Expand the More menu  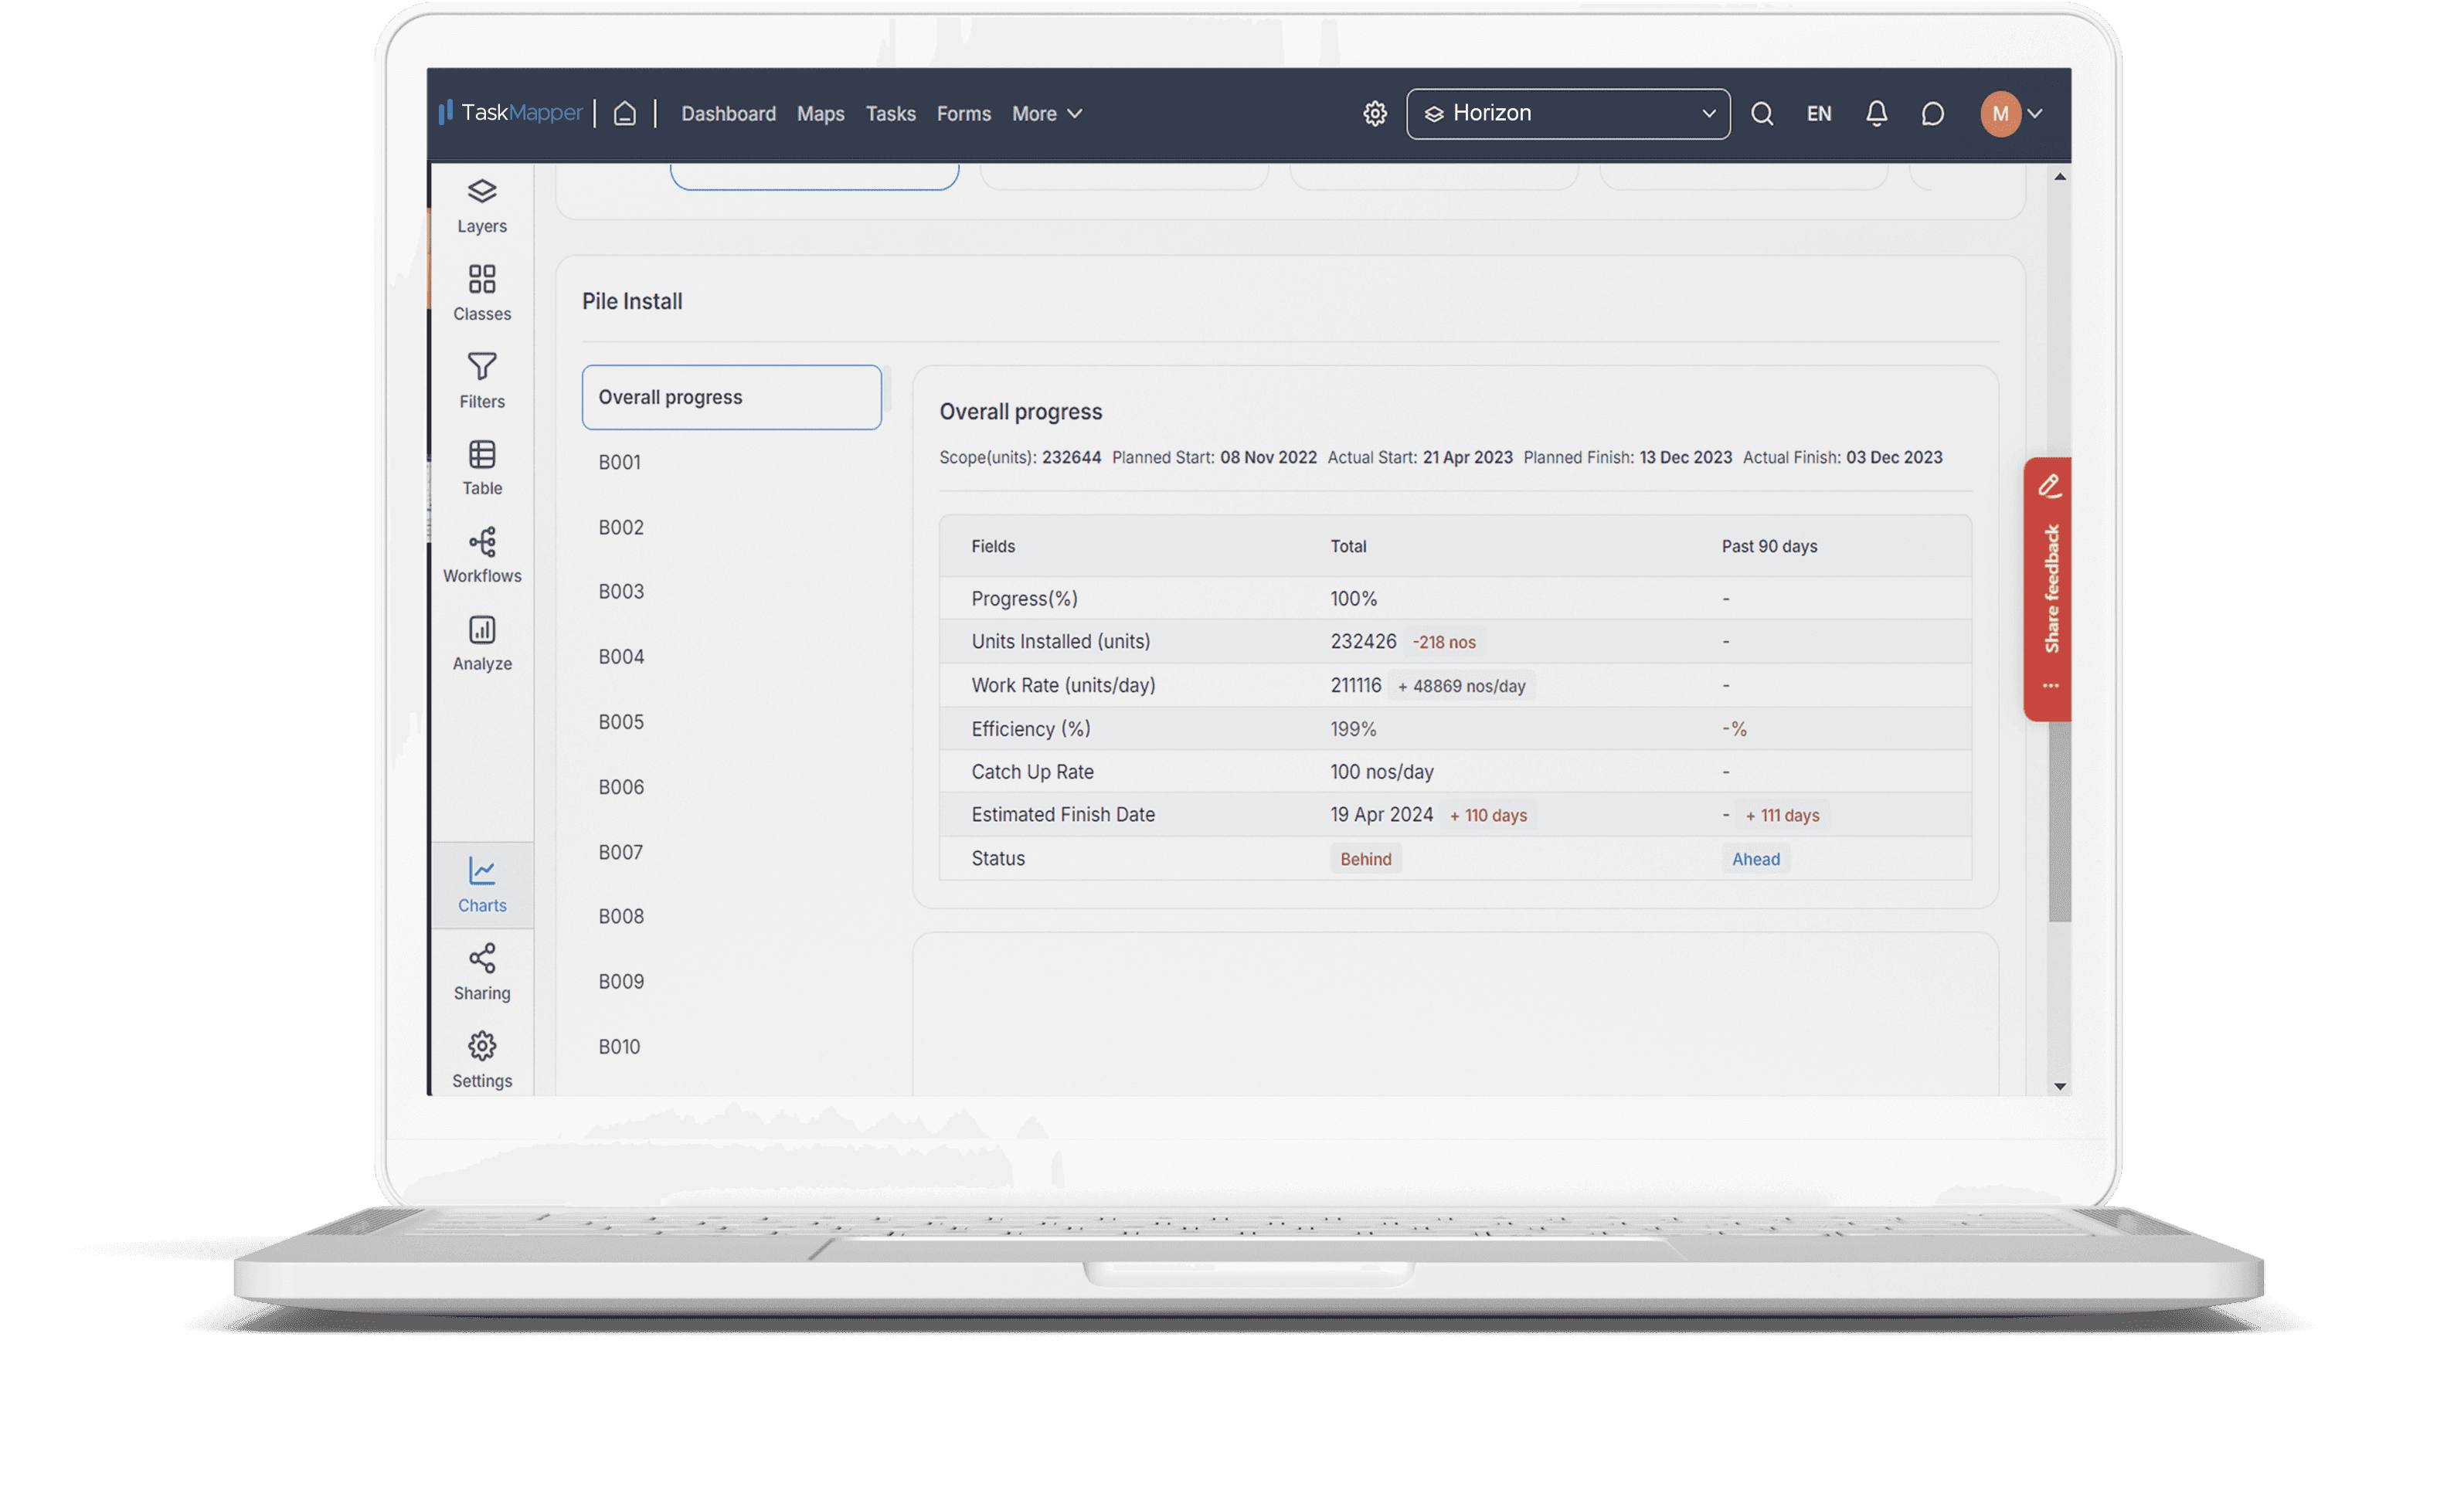point(1047,114)
